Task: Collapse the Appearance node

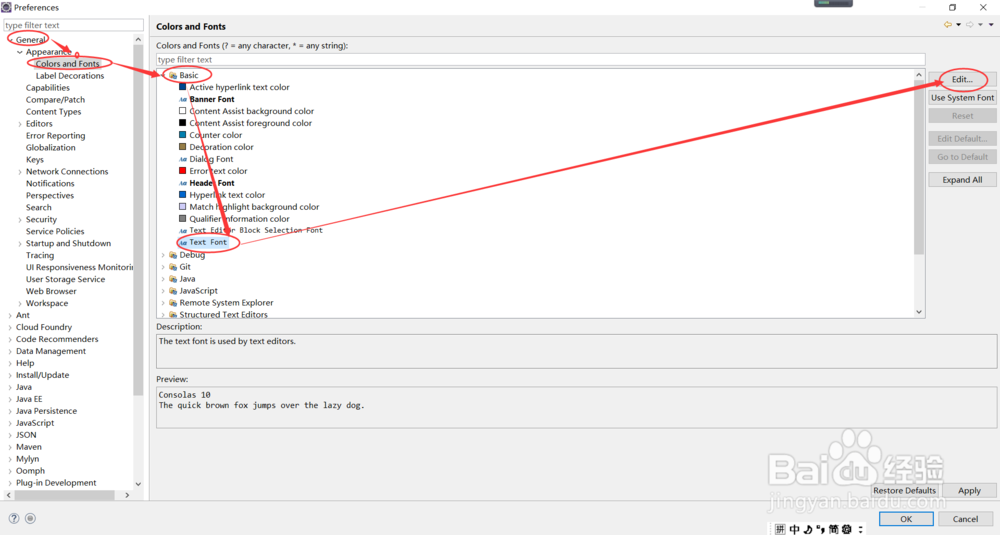Action: point(20,52)
